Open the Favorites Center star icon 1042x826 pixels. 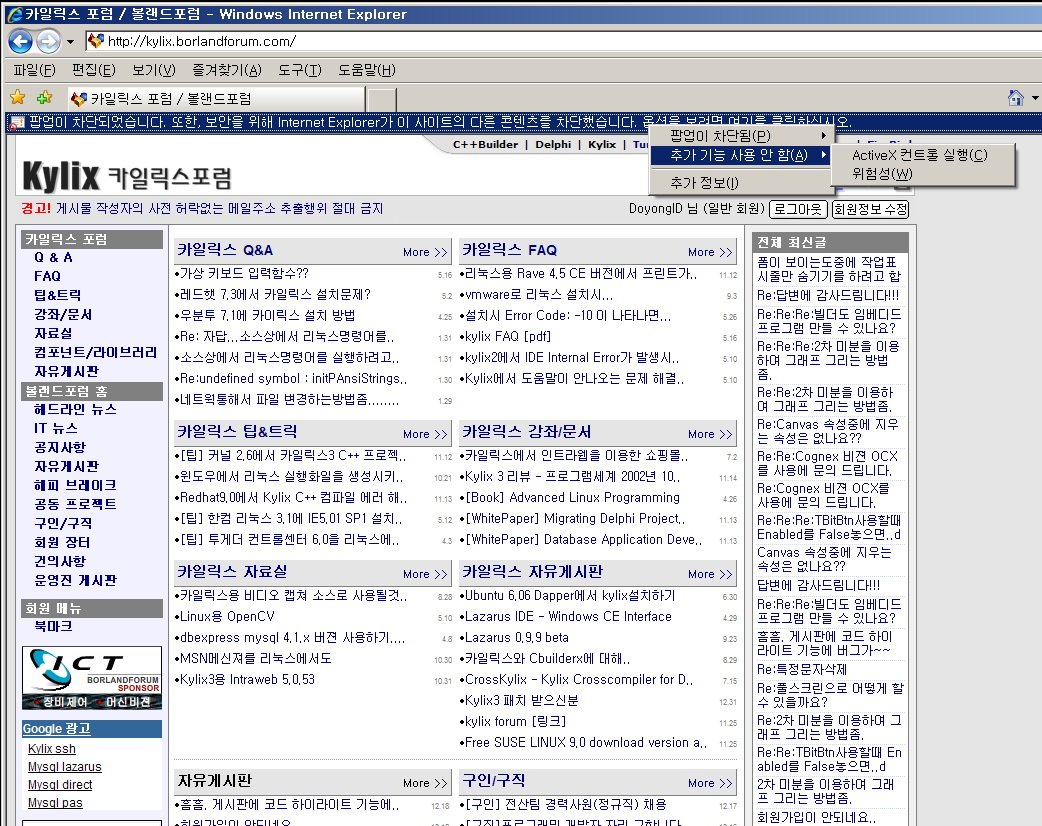[x=17, y=98]
